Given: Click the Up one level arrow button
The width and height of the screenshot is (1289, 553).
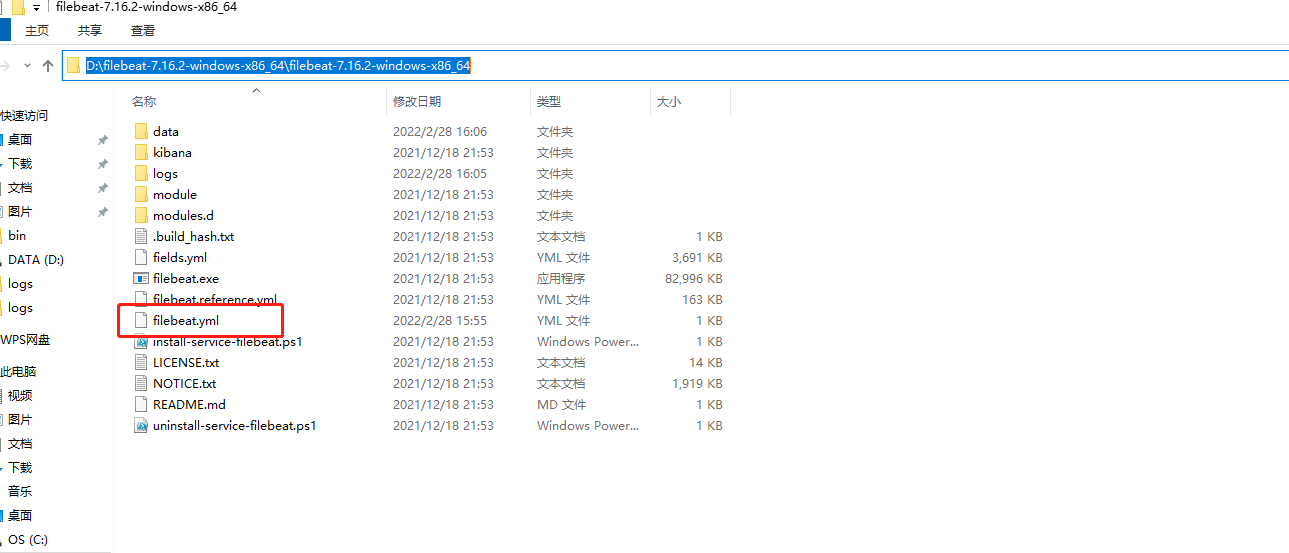Looking at the screenshot, I should tap(47, 66).
